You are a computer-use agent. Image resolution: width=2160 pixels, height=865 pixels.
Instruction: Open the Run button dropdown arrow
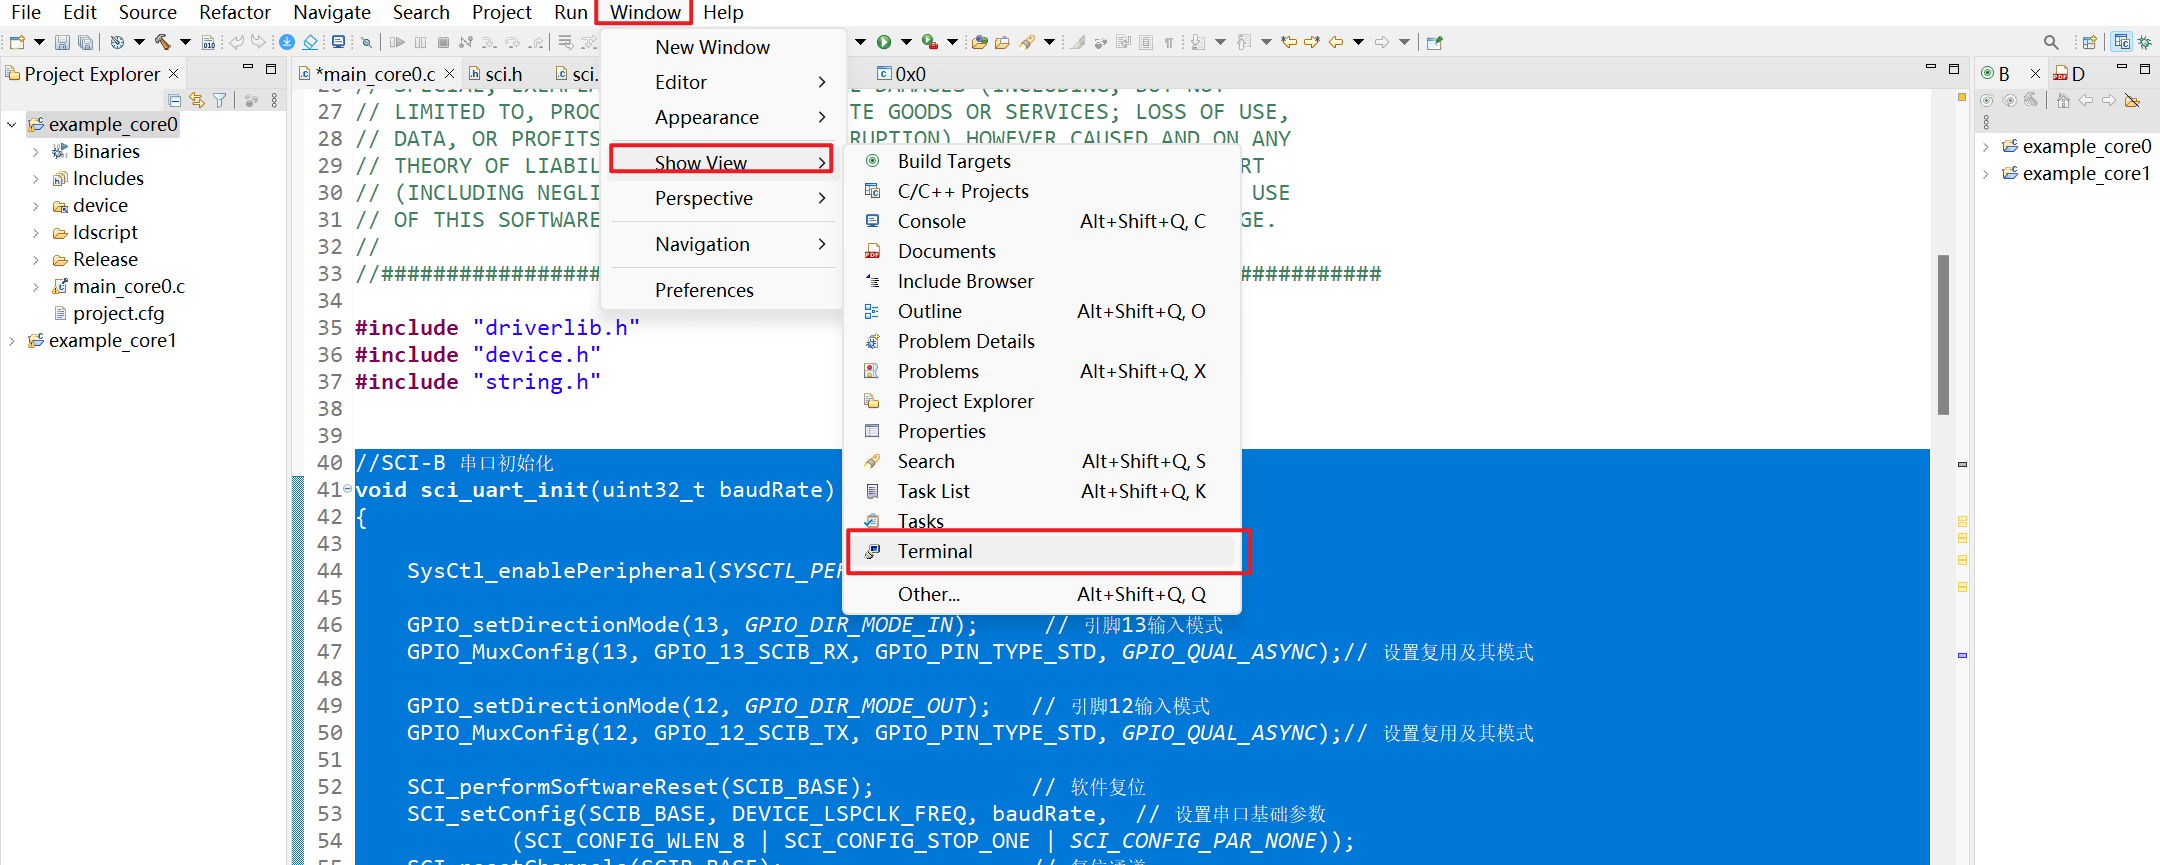(x=906, y=42)
